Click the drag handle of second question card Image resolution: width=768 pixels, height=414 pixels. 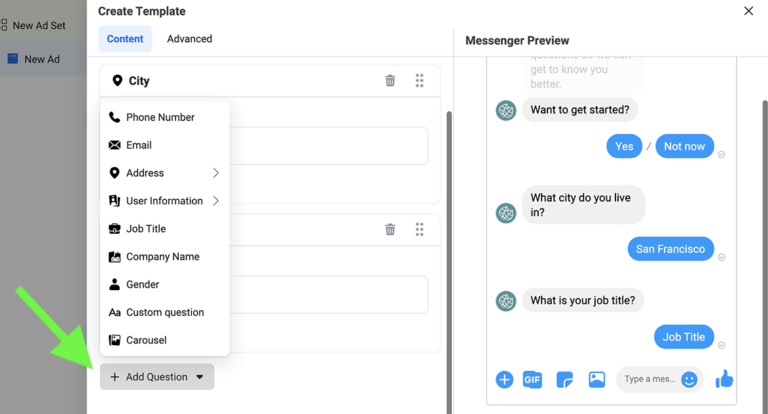[419, 229]
